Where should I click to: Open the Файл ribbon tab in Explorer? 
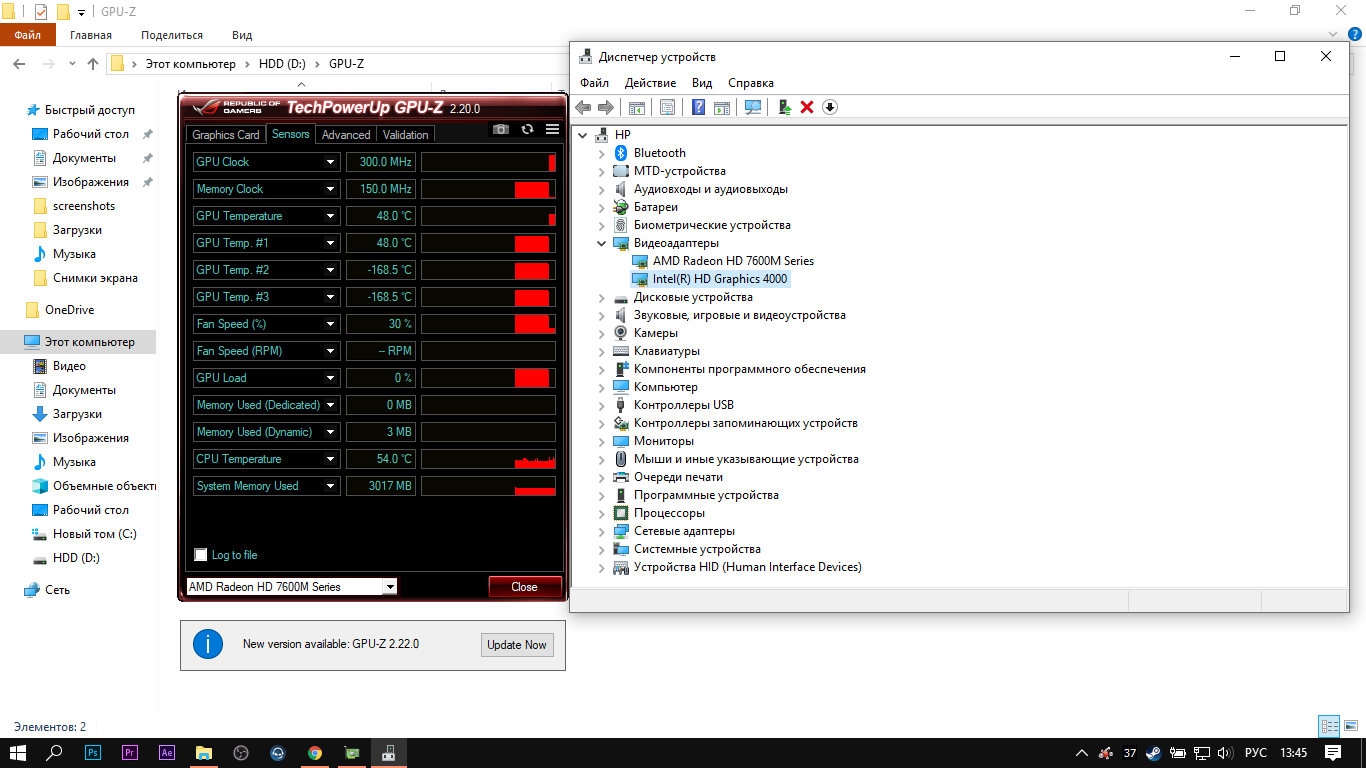point(28,35)
